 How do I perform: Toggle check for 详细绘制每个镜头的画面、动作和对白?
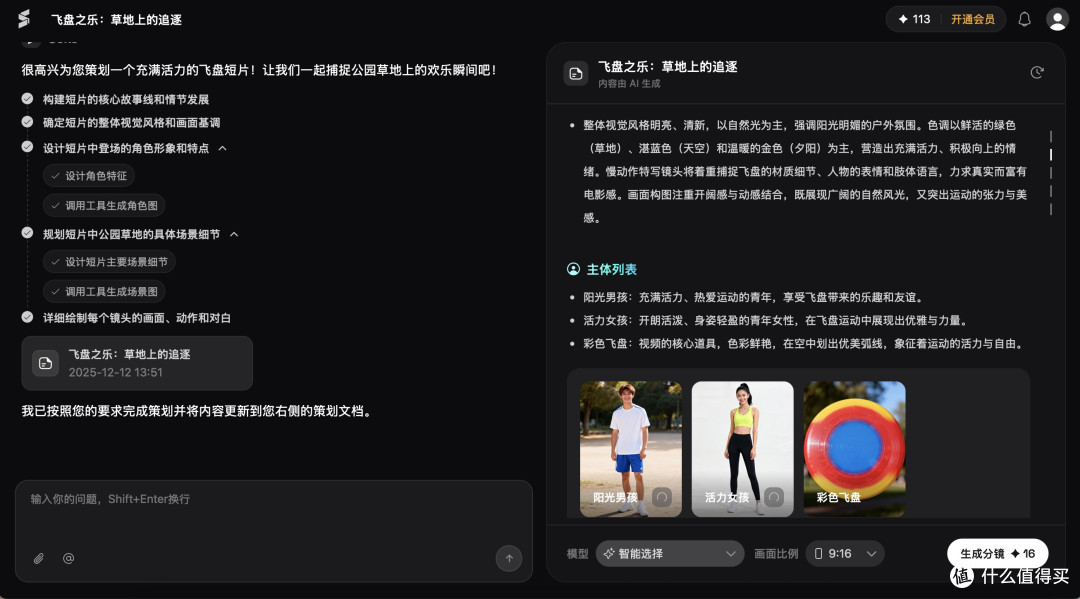[x=28, y=317]
